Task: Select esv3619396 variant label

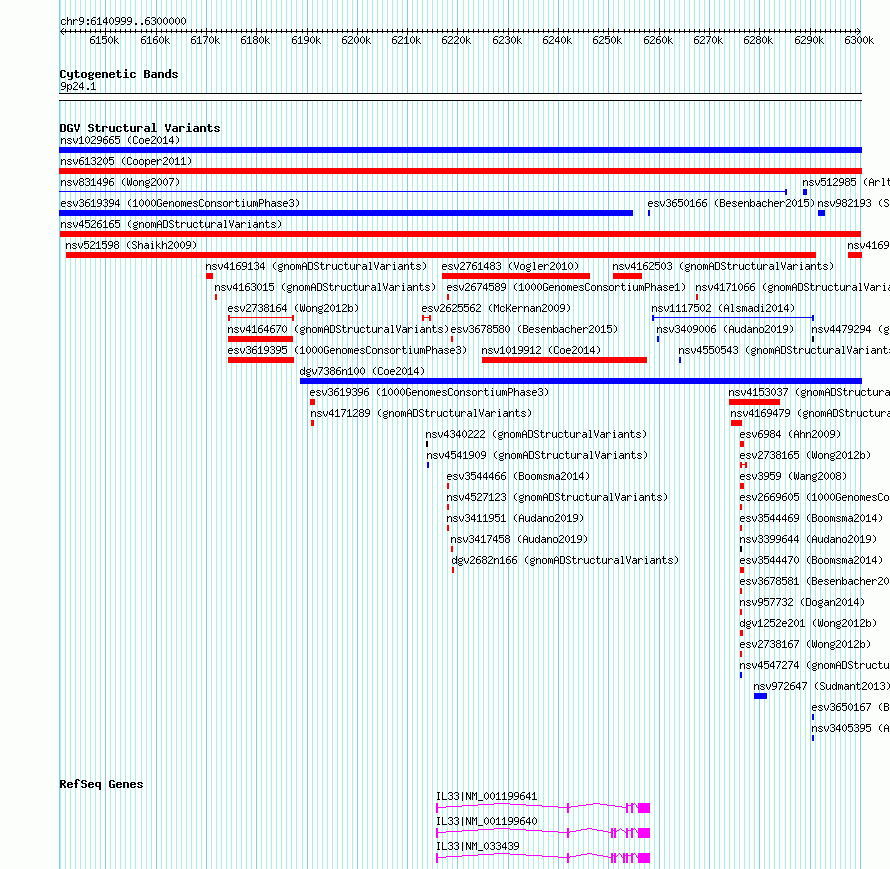Action: [429, 392]
